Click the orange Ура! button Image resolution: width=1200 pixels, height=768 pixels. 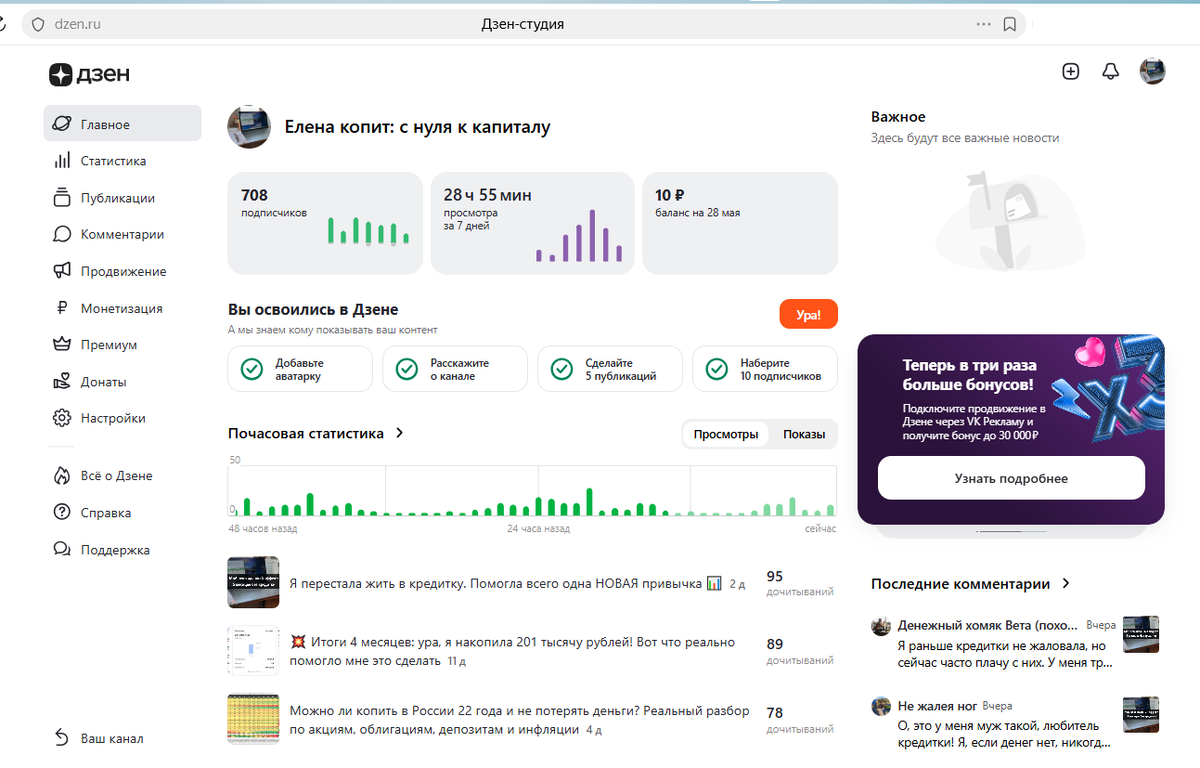point(808,314)
